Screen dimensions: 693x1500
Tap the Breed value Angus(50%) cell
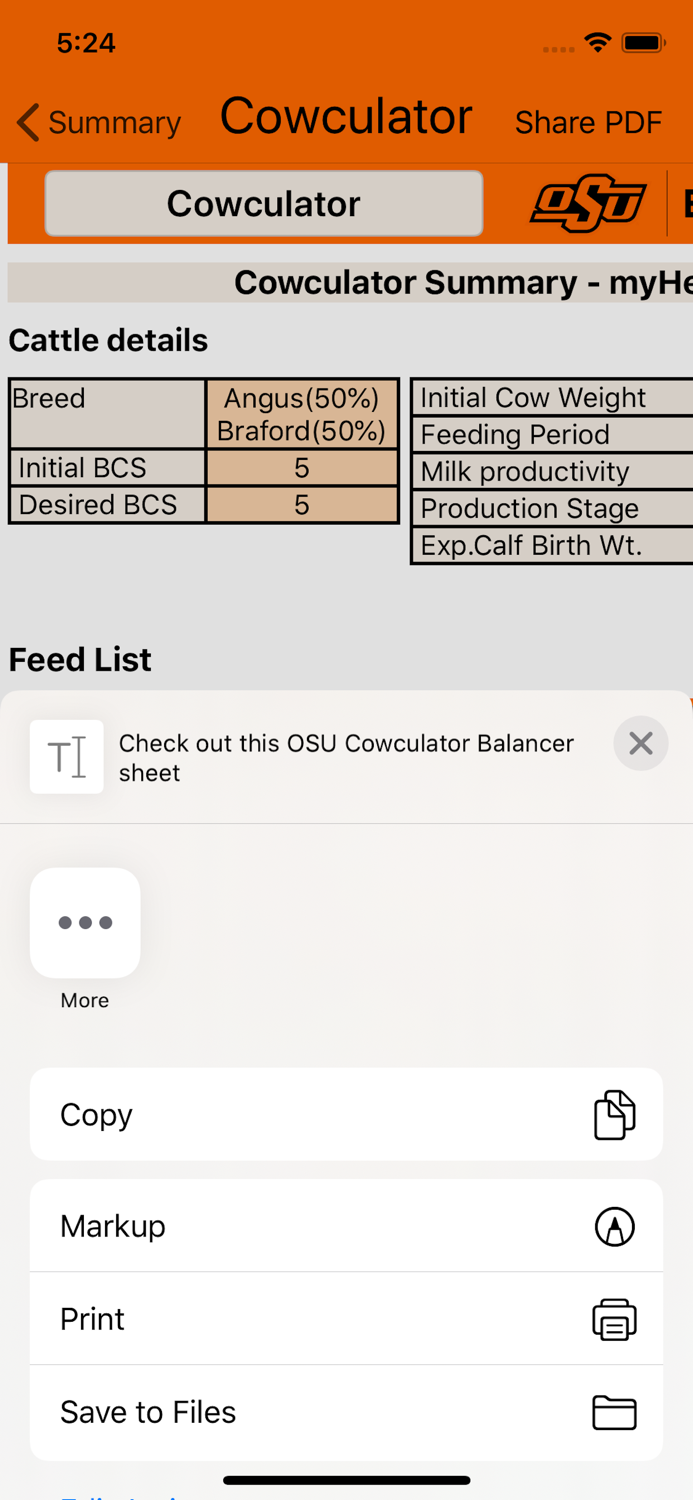[302, 414]
